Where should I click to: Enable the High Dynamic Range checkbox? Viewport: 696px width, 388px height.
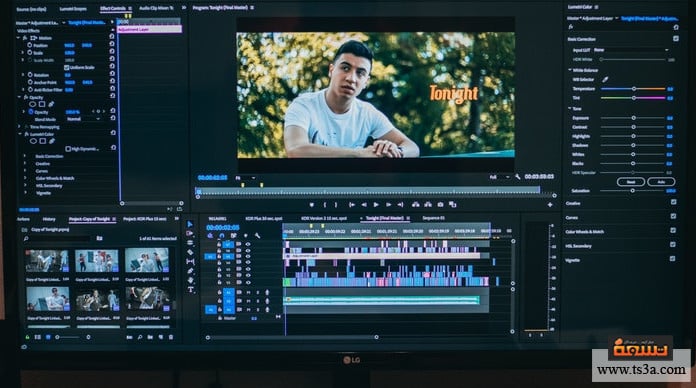pos(68,149)
